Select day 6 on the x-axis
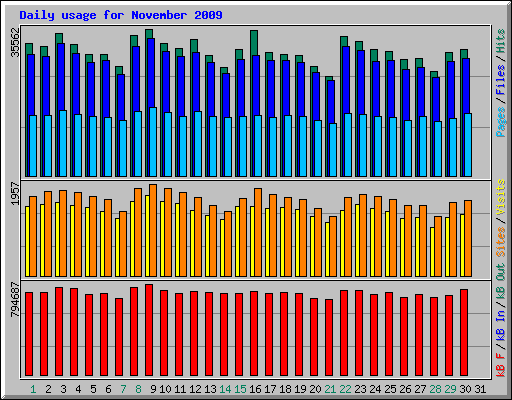This screenshot has width=512, height=400. 108,389
